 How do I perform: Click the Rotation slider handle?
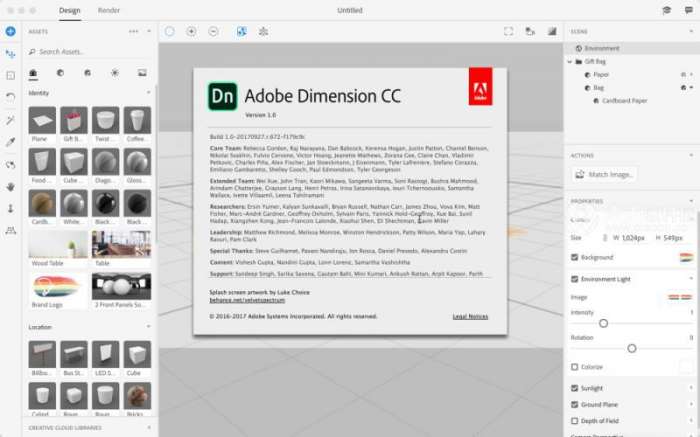[x=632, y=348]
